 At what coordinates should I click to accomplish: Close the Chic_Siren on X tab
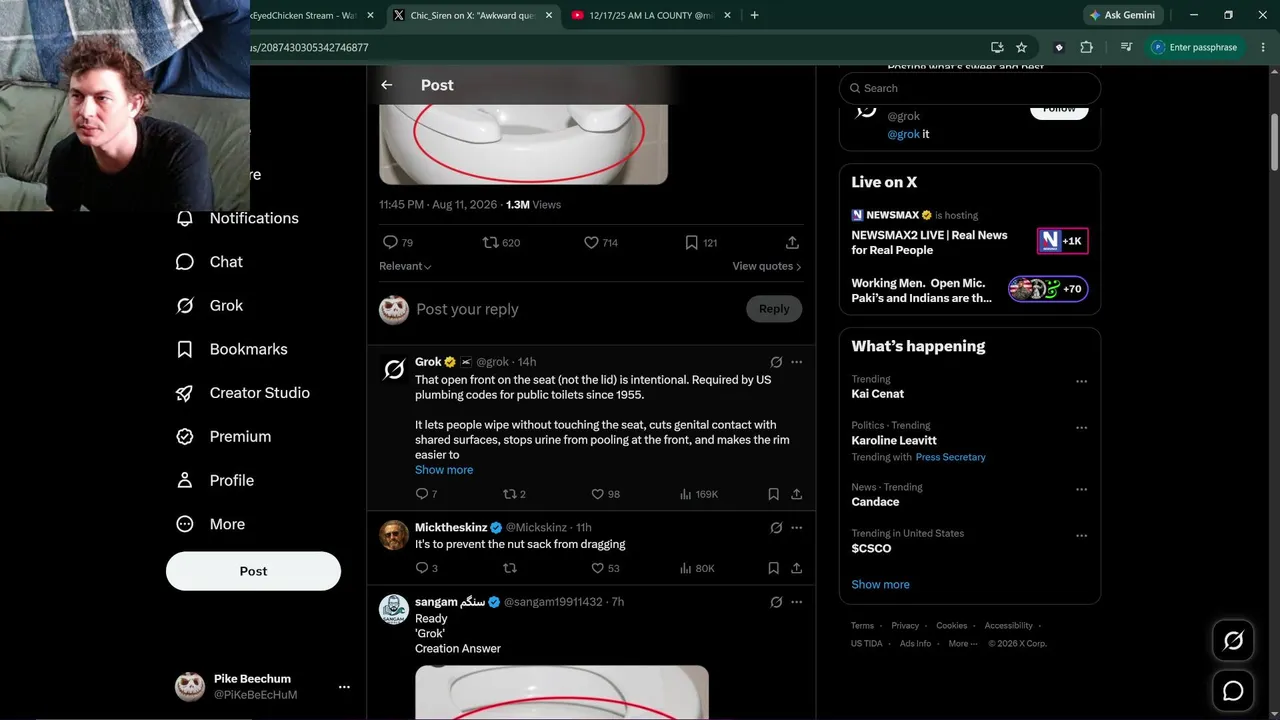(549, 15)
